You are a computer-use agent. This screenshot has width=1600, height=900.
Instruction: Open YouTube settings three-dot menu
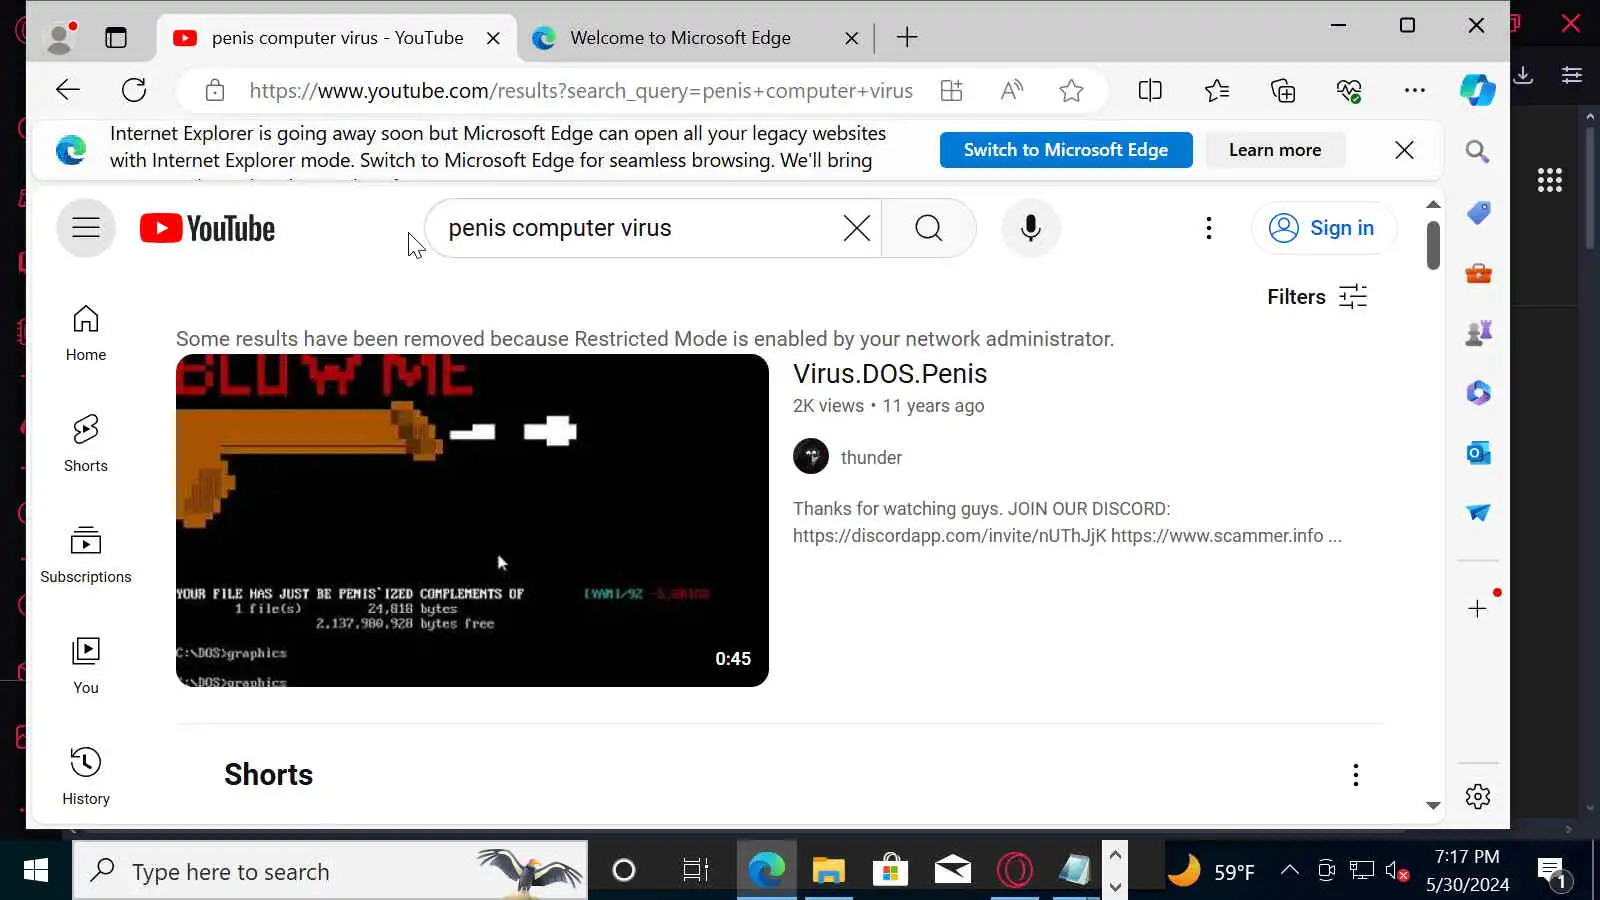click(1209, 228)
